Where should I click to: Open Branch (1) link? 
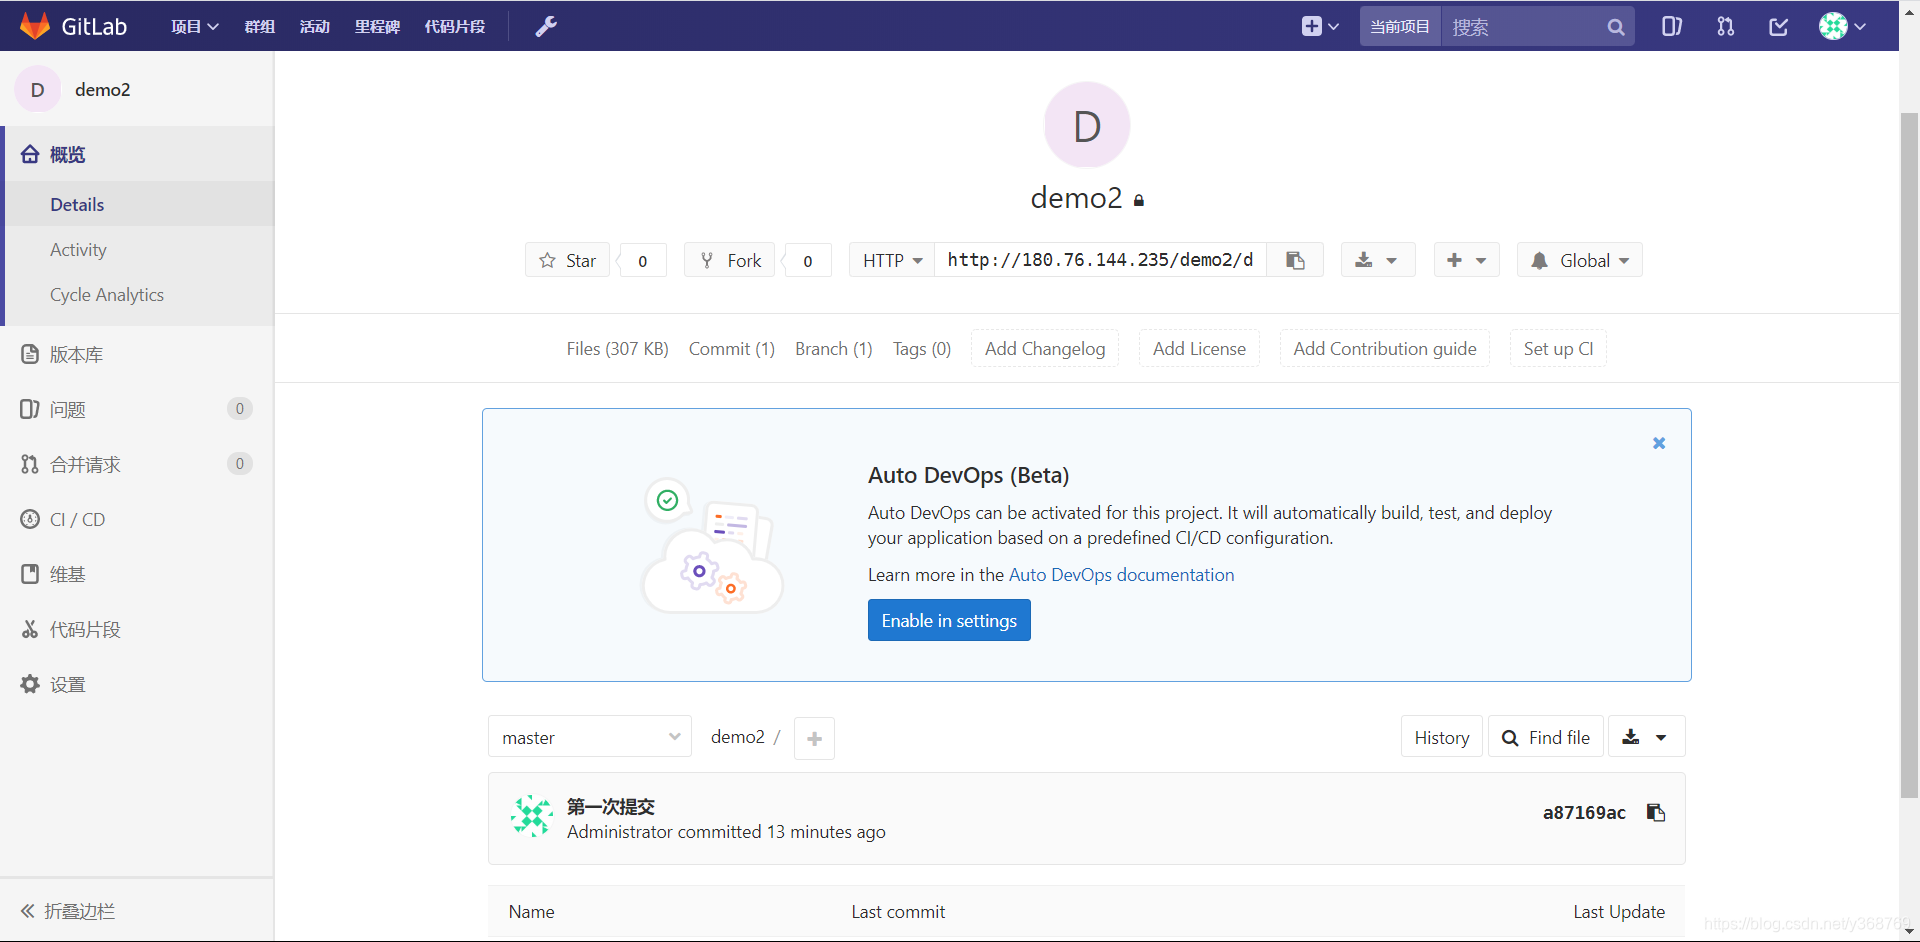(833, 349)
